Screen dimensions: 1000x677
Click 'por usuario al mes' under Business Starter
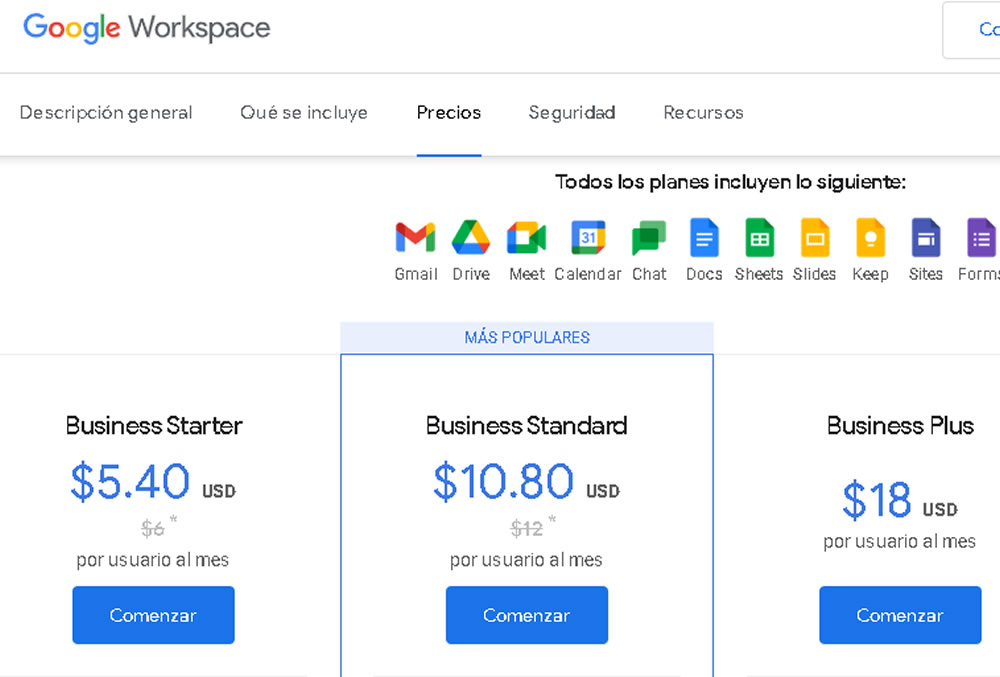click(x=152, y=560)
